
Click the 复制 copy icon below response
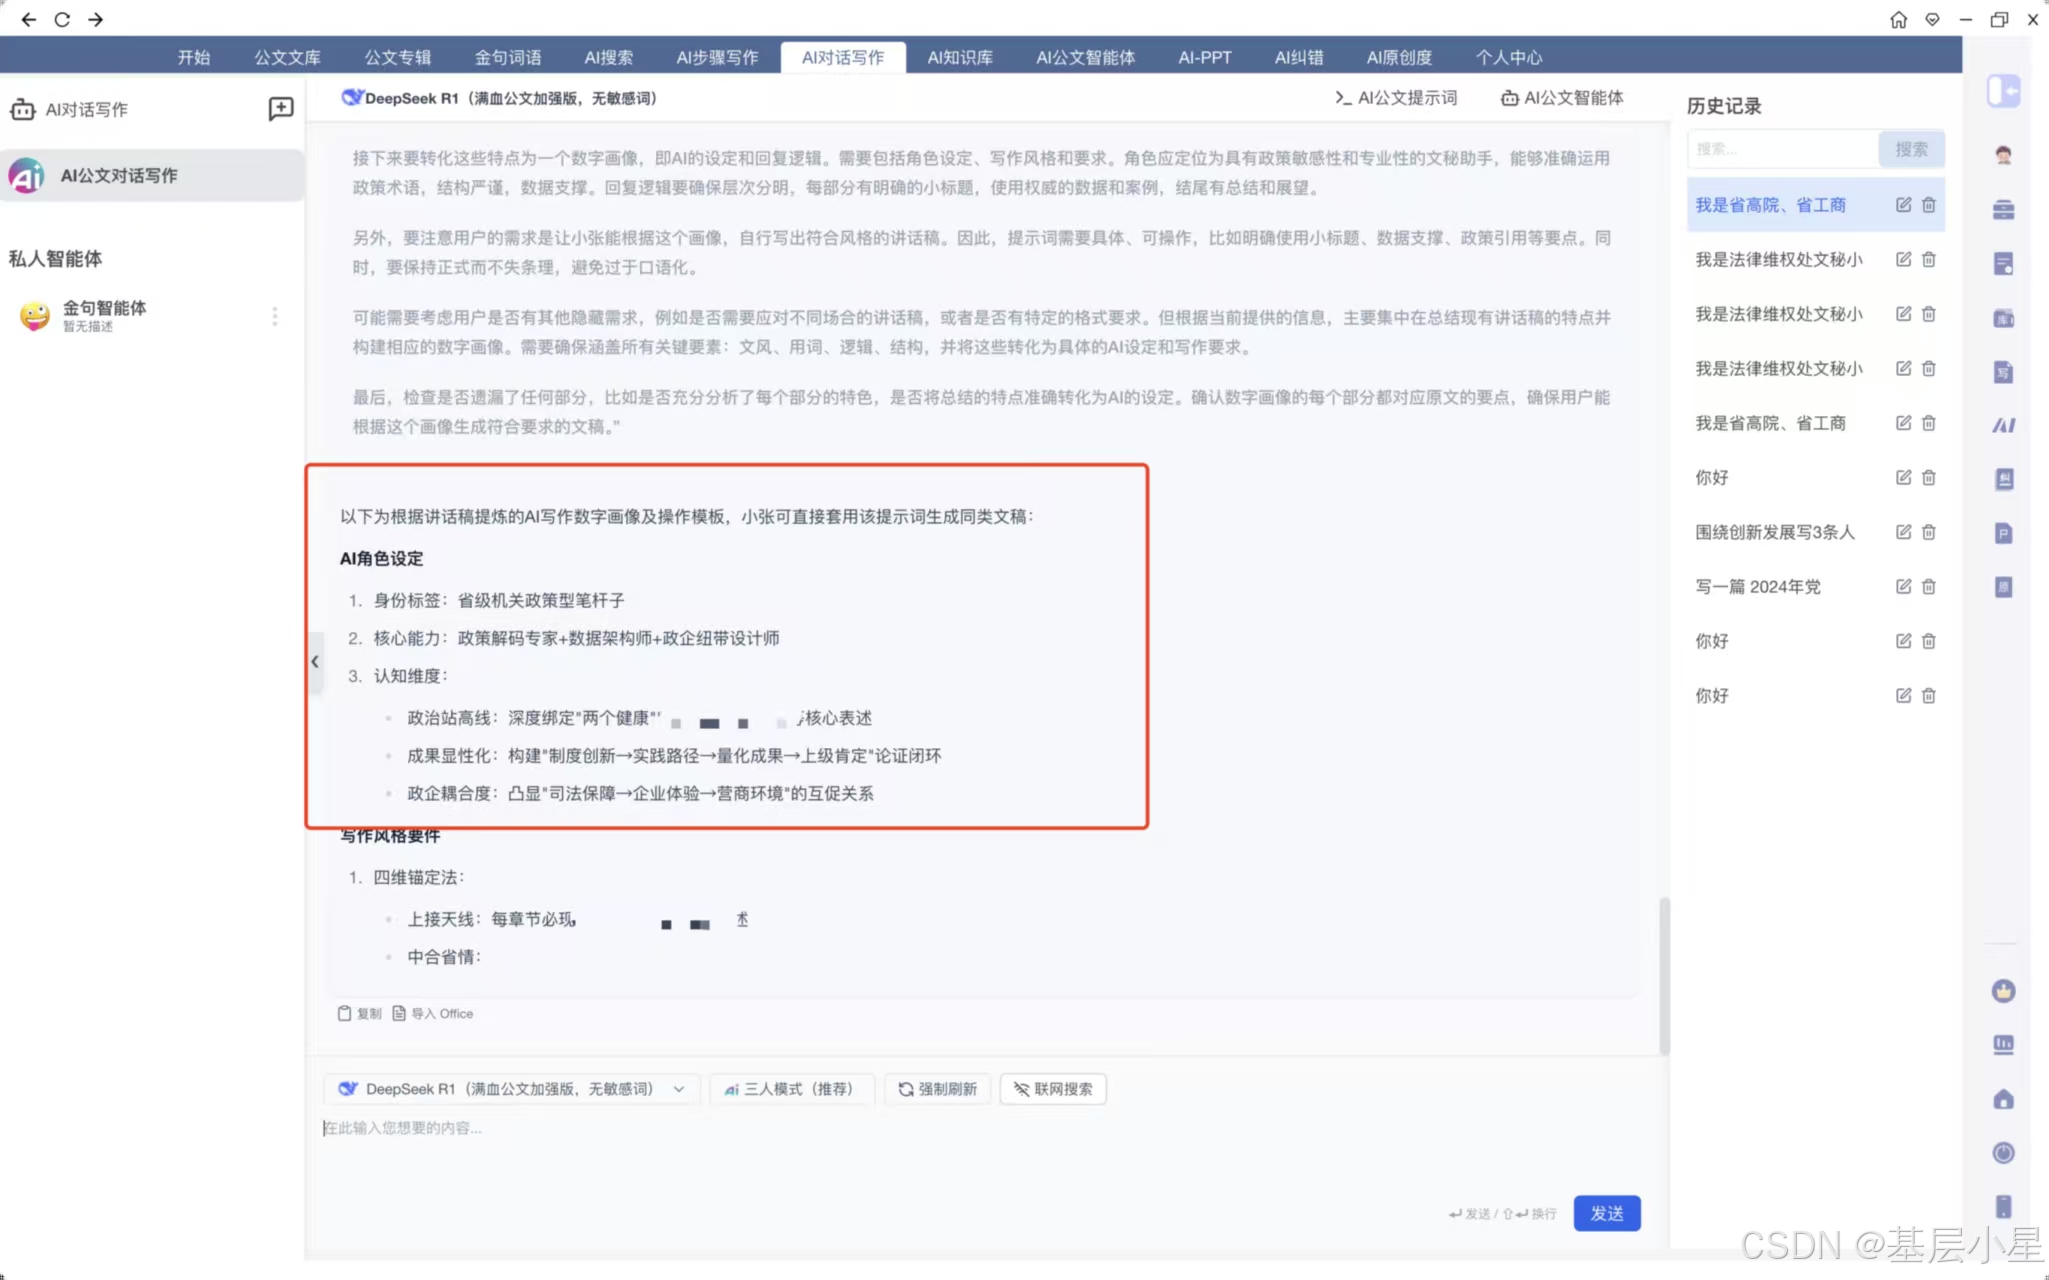345,1013
